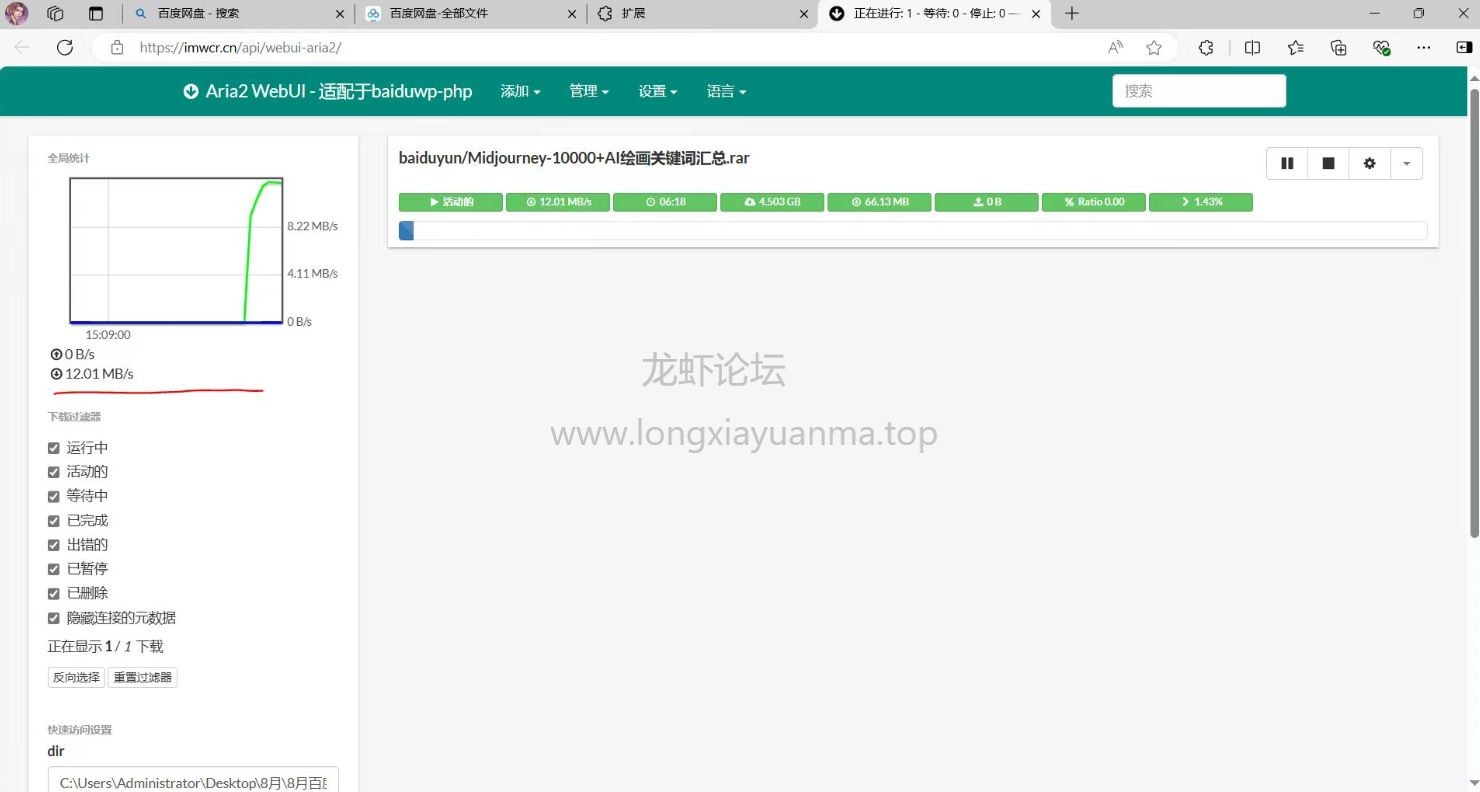Image resolution: width=1480 pixels, height=792 pixels.
Task: Click the 12.01 MB/s speed badge
Action: point(558,202)
